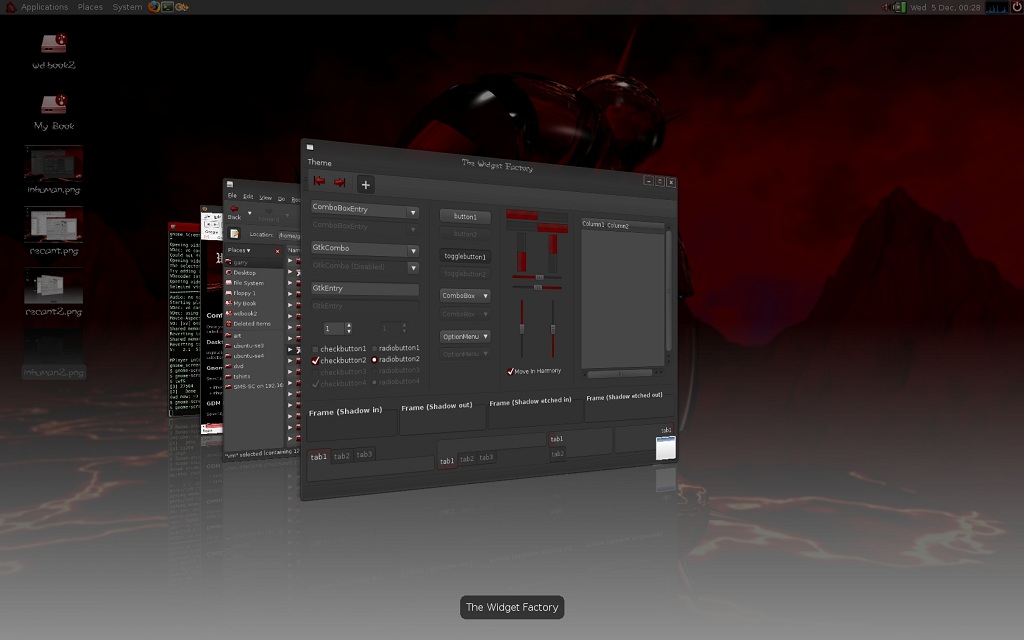
Task: Expand the ComboBoxEntry dropdown arrow
Action: click(412, 212)
